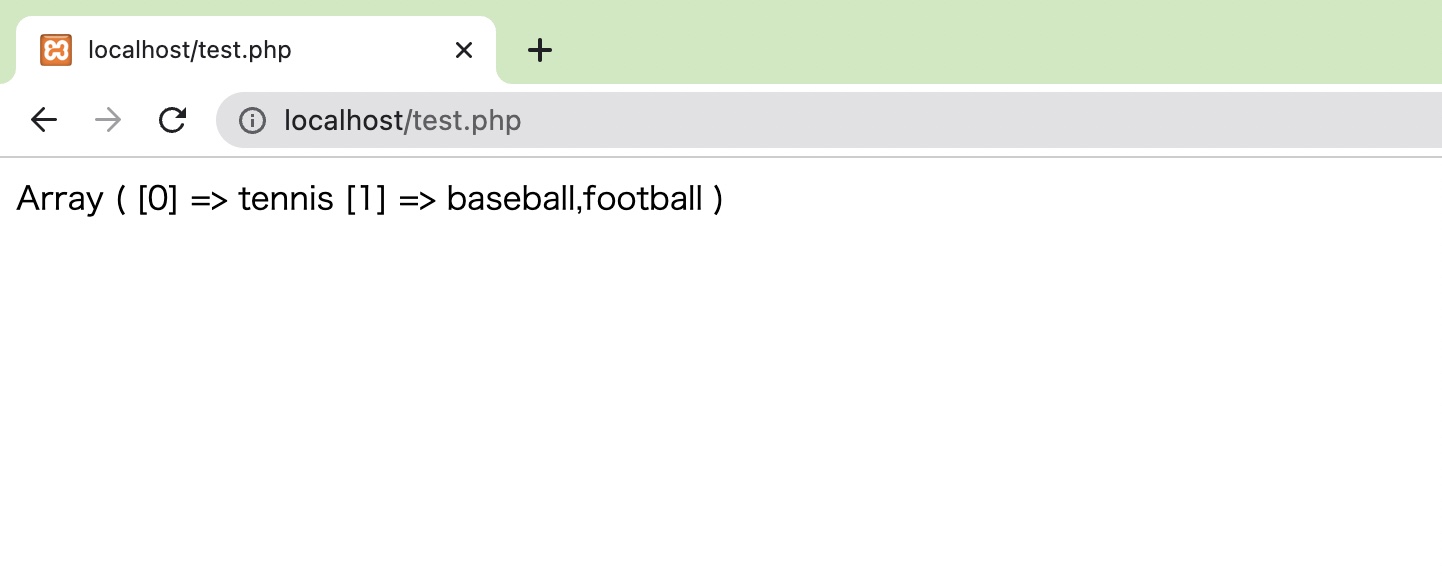Click the [1] array index
The height and width of the screenshot is (584, 1442).
tap(366, 199)
